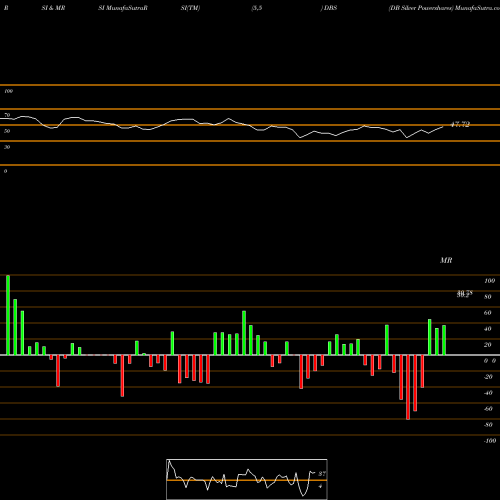Click the deepest red MR bar near -80
This screenshot has height=500, width=500.
click(x=408, y=387)
